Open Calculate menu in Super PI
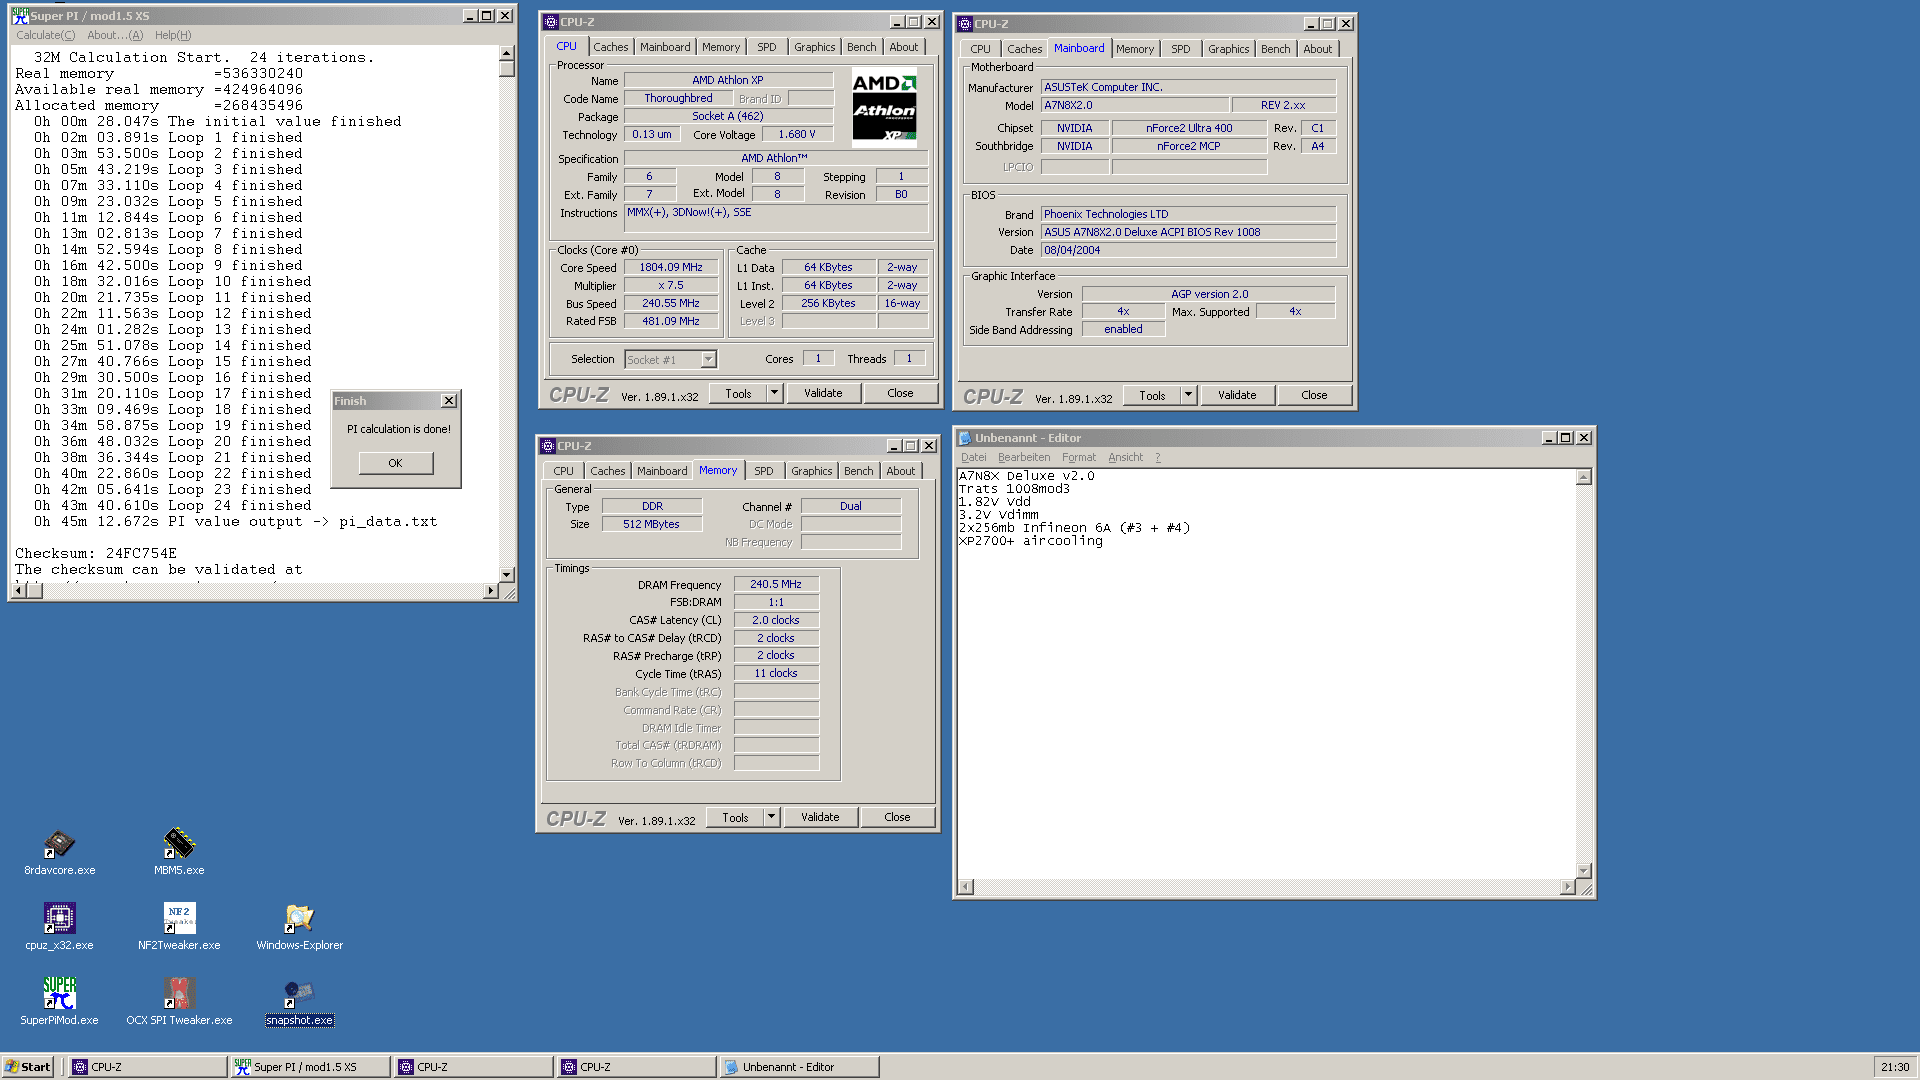The image size is (1920, 1080). pos(45,35)
